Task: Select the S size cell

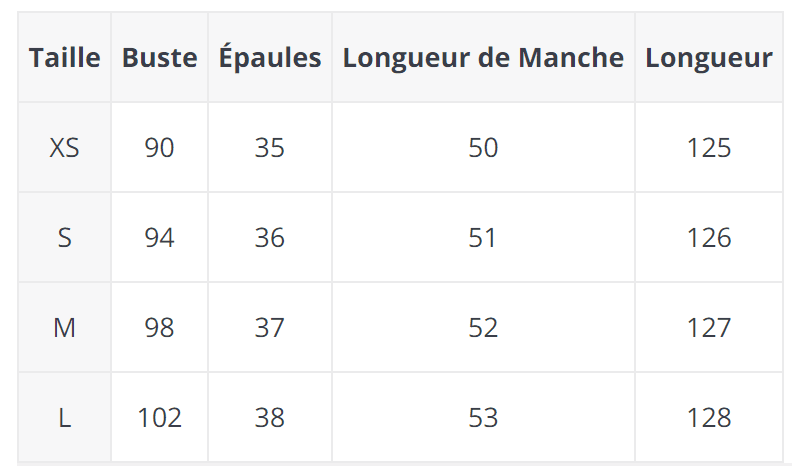Action: pos(64,238)
